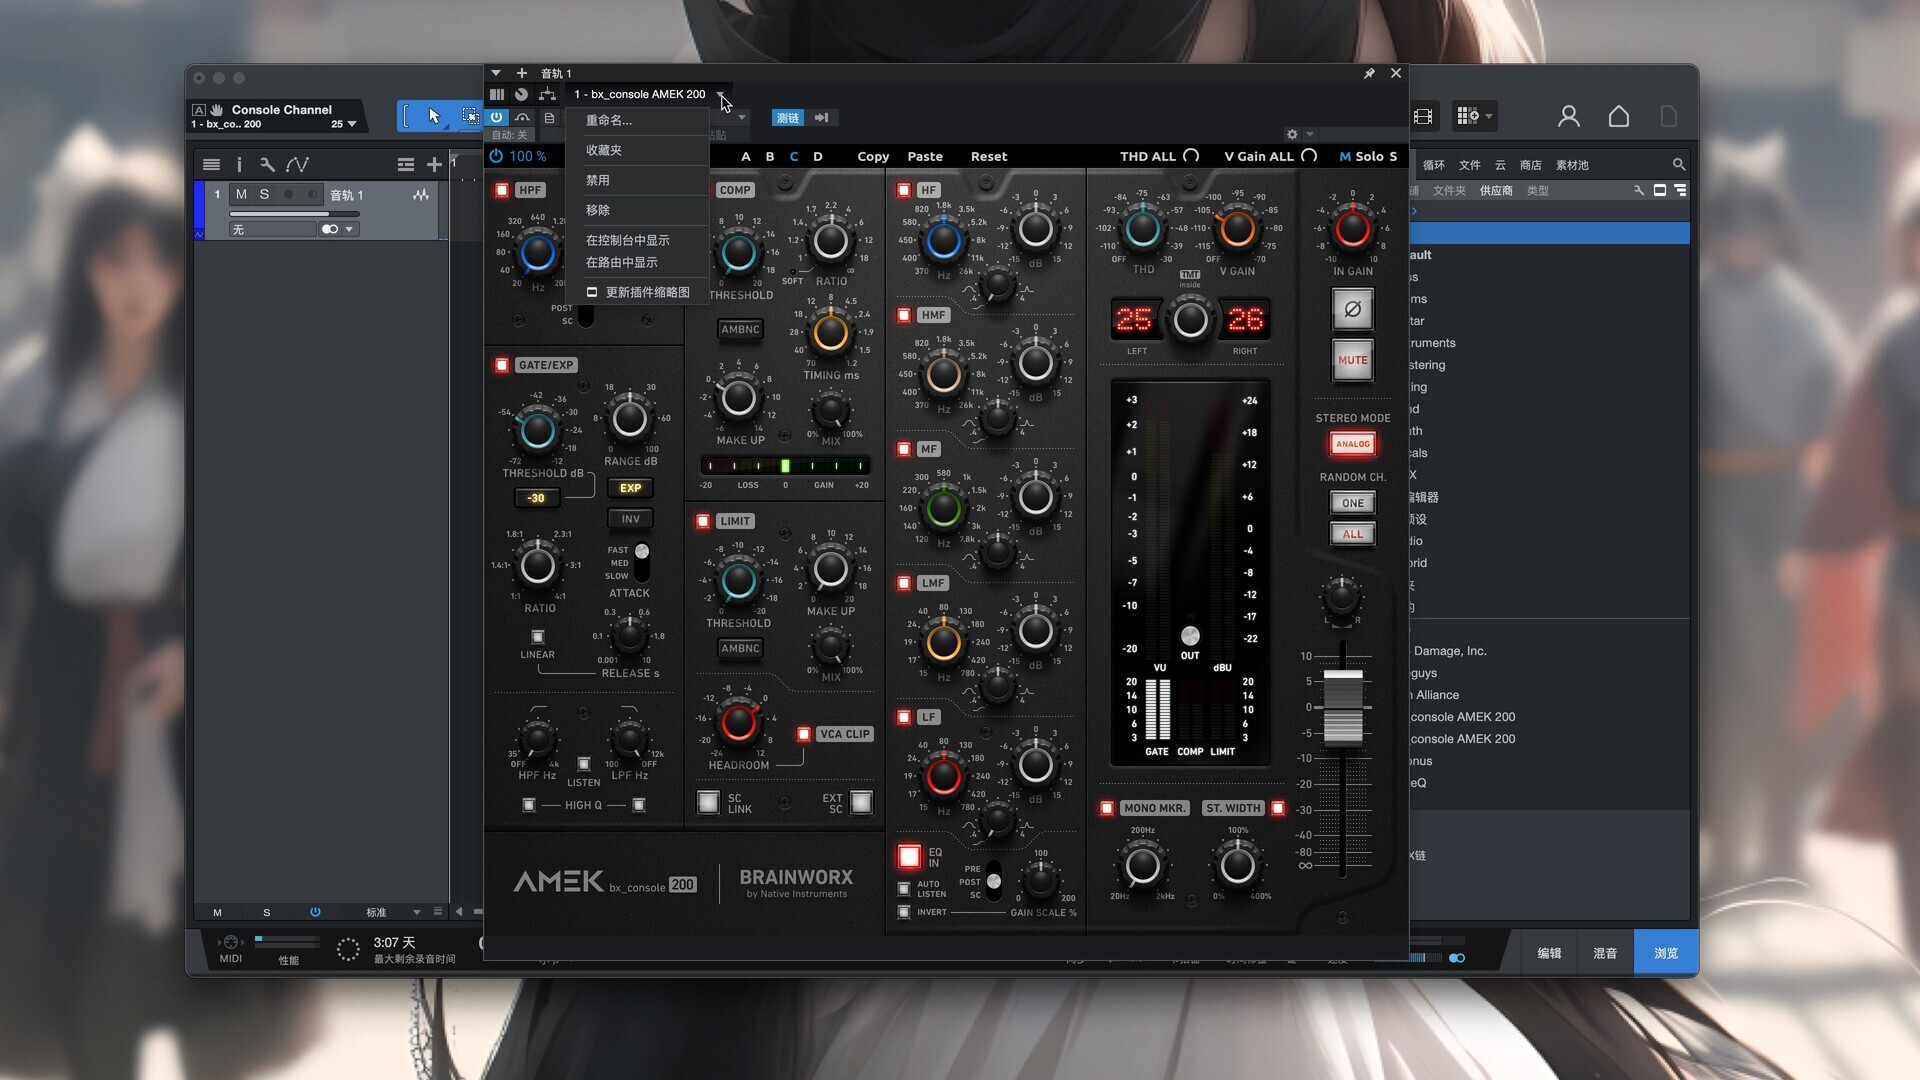
Task: Switch to the 浏览 tab
Action: click(x=1666, y=953)
